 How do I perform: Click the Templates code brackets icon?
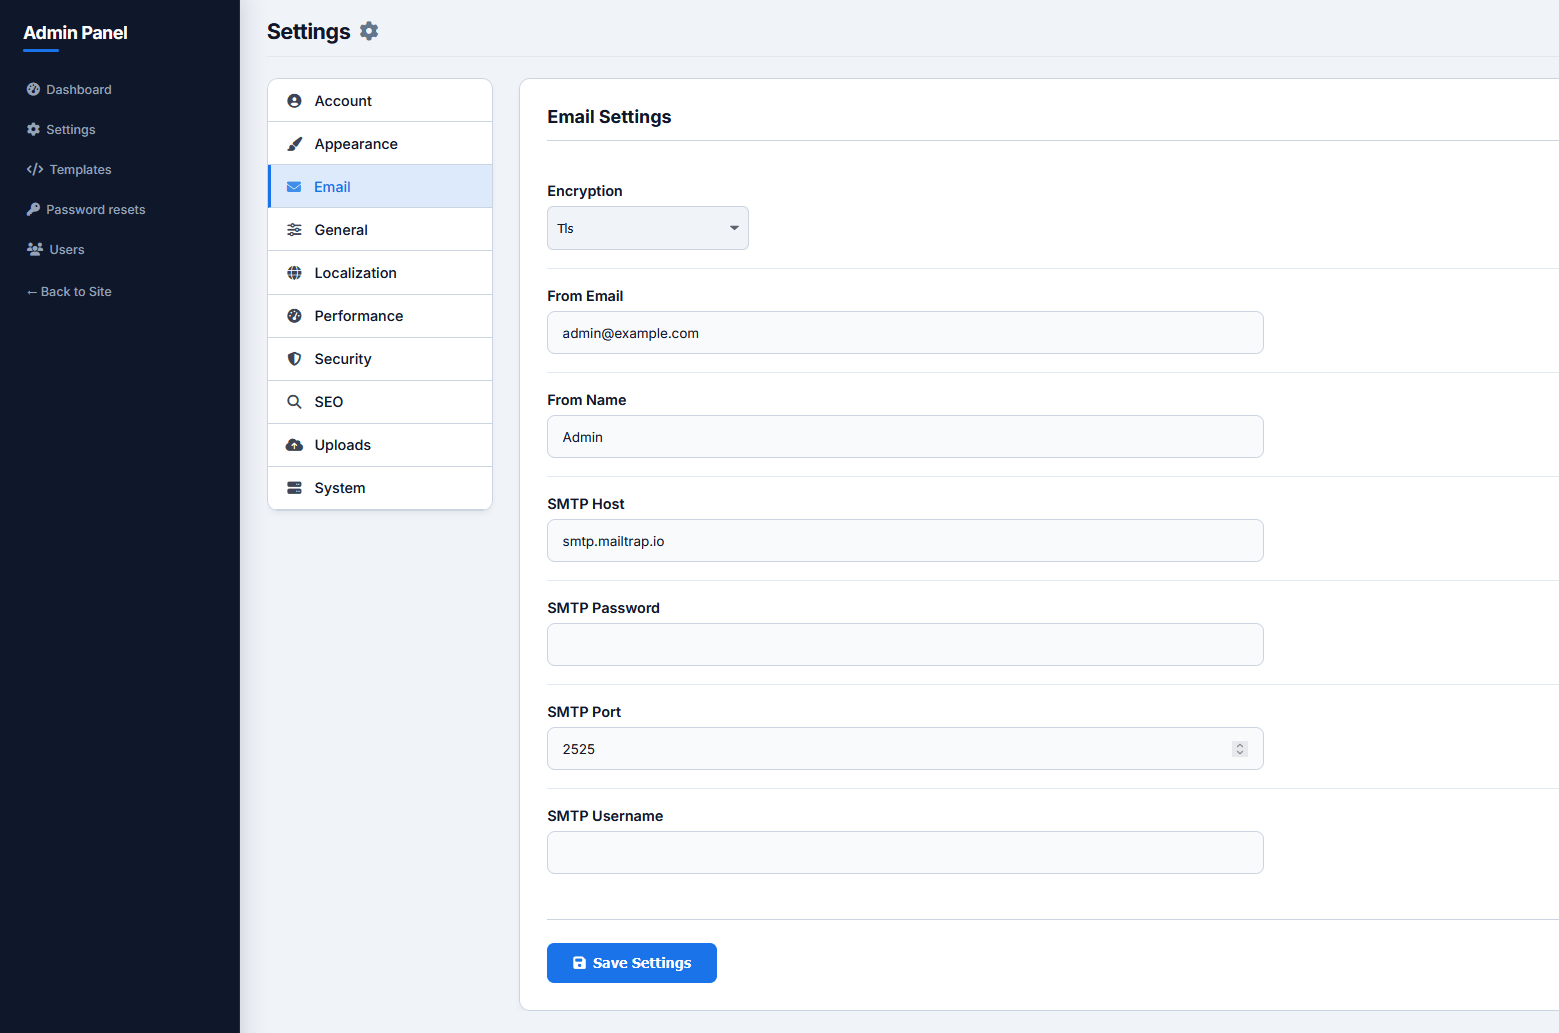[35, 169]
